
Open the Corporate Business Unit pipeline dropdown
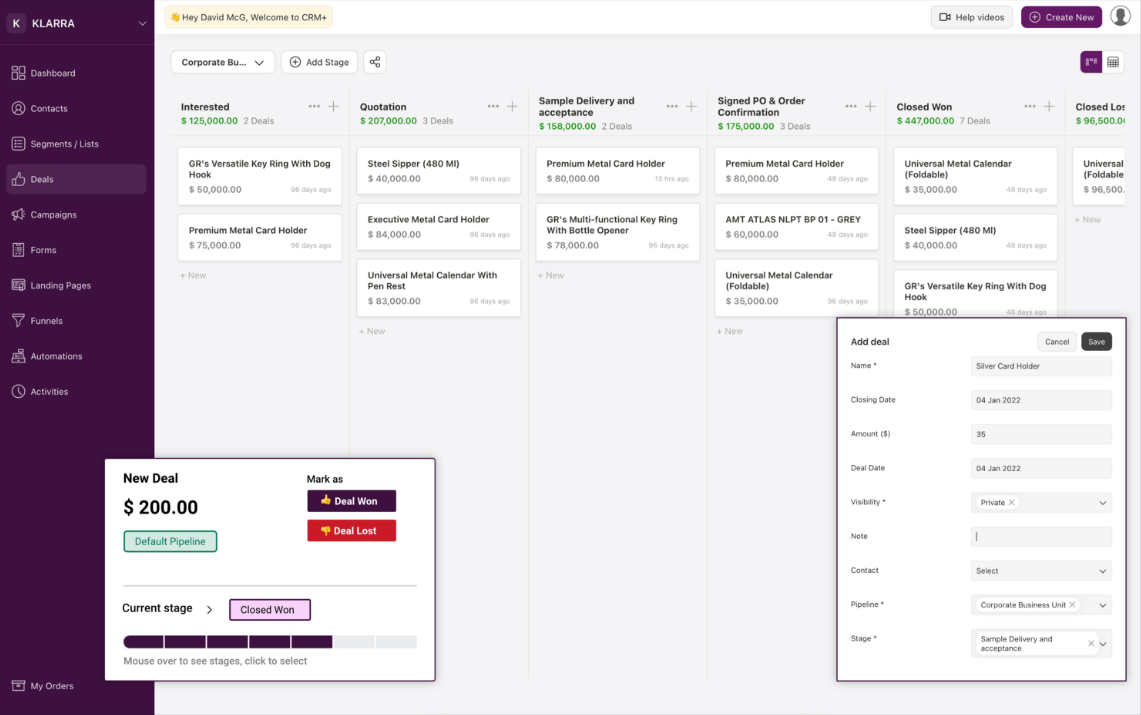coord(1103,604)
